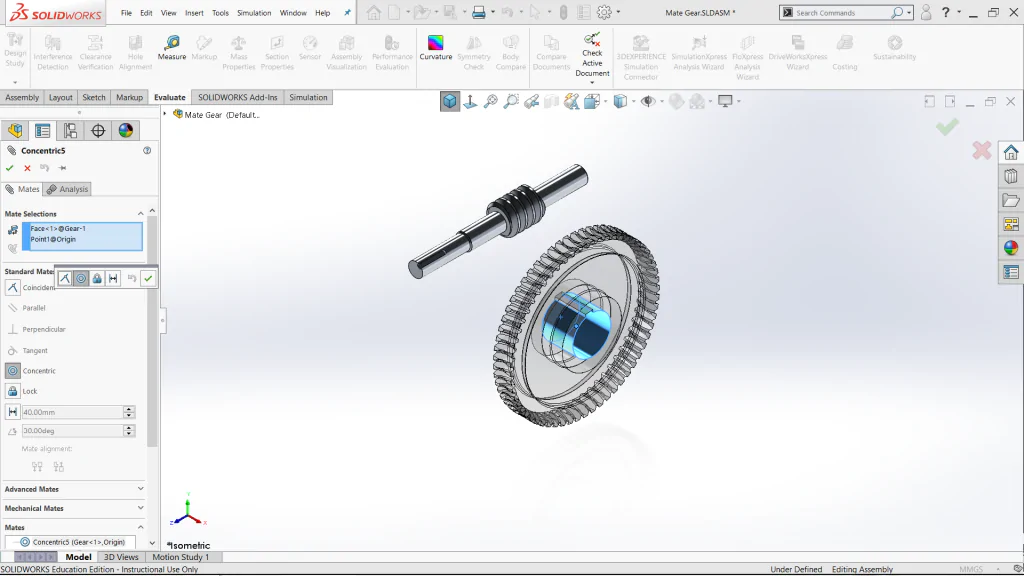The image size is (1024, 576).
Task: Toggle the Tangent mate type
Action: pyautogui.click(x=12, y=351)
